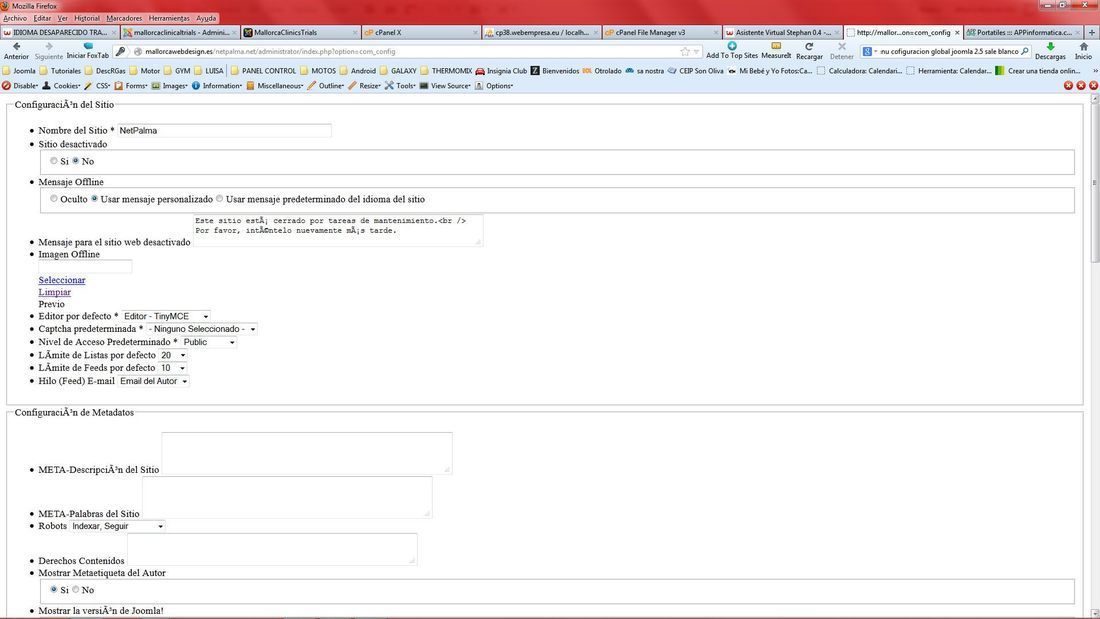The width and height of the screenshot is (1100, 619).
Task: Open the THERMOMIX bookmarks folder
Action: (x=446, y=71)
